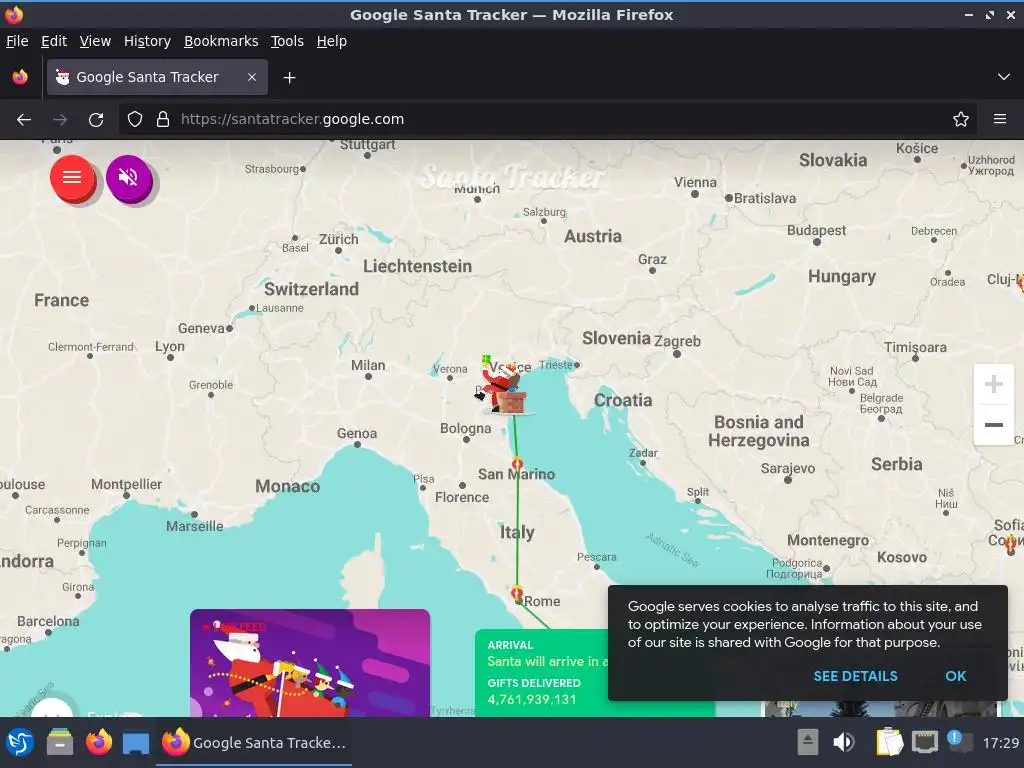The height and width of the screenshot is (768, 1024).
Task: Open the Bookmarks menu
Action: (x=221, y=41)
